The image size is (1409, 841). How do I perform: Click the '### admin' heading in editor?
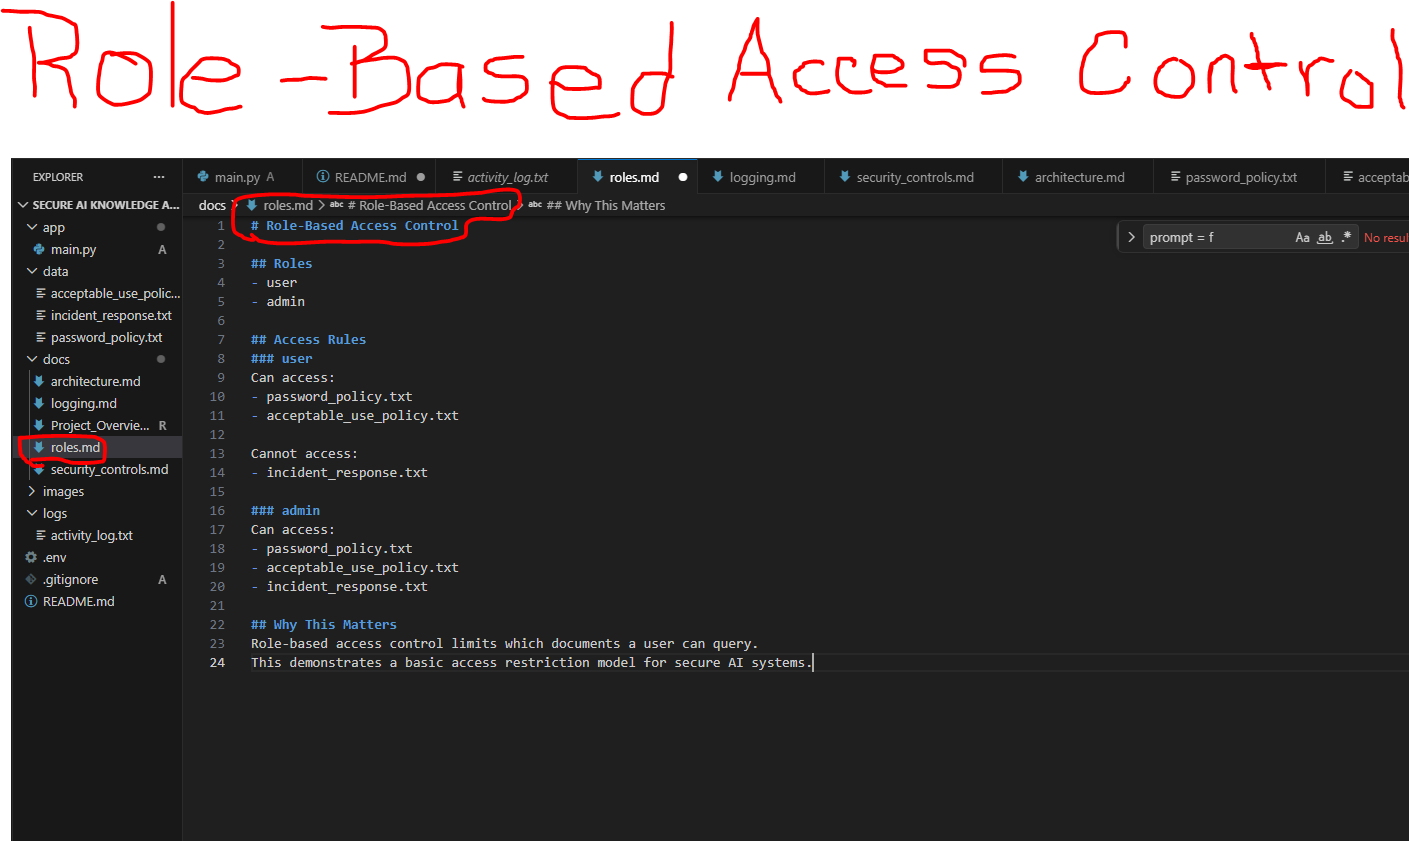(x=285, y=511)
